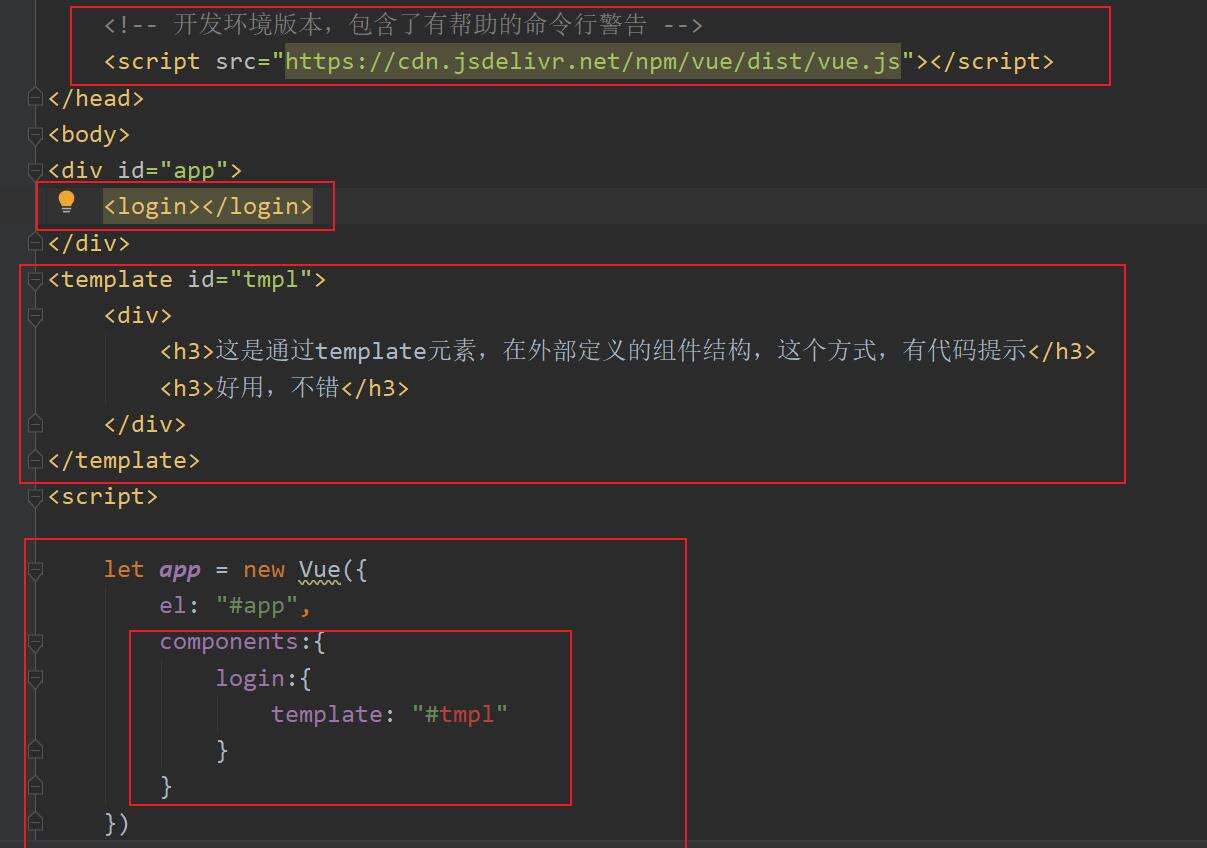Collapse the inner div inside template
Image resolution: width=1207 pixels, height=848 pixels.
click(36, 316)
